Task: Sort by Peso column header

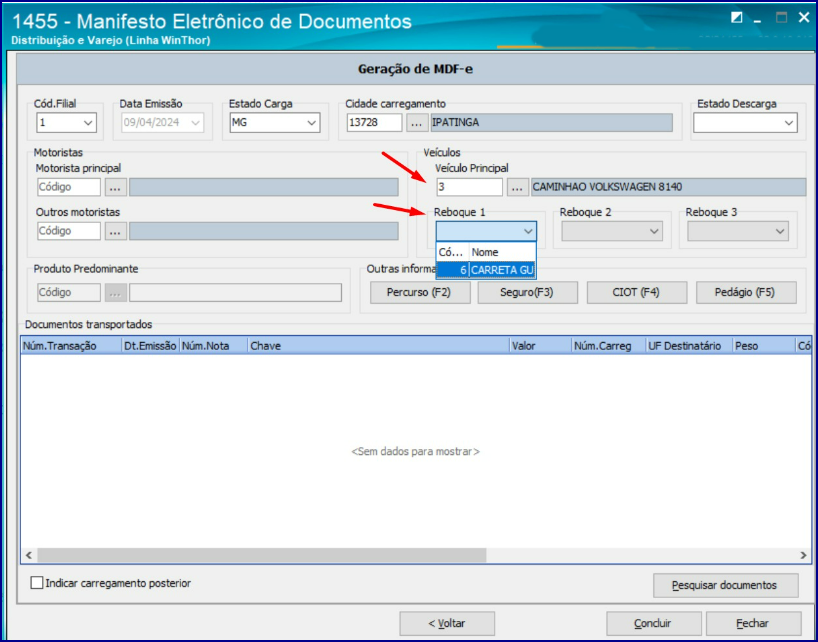Action: point(764,346)
